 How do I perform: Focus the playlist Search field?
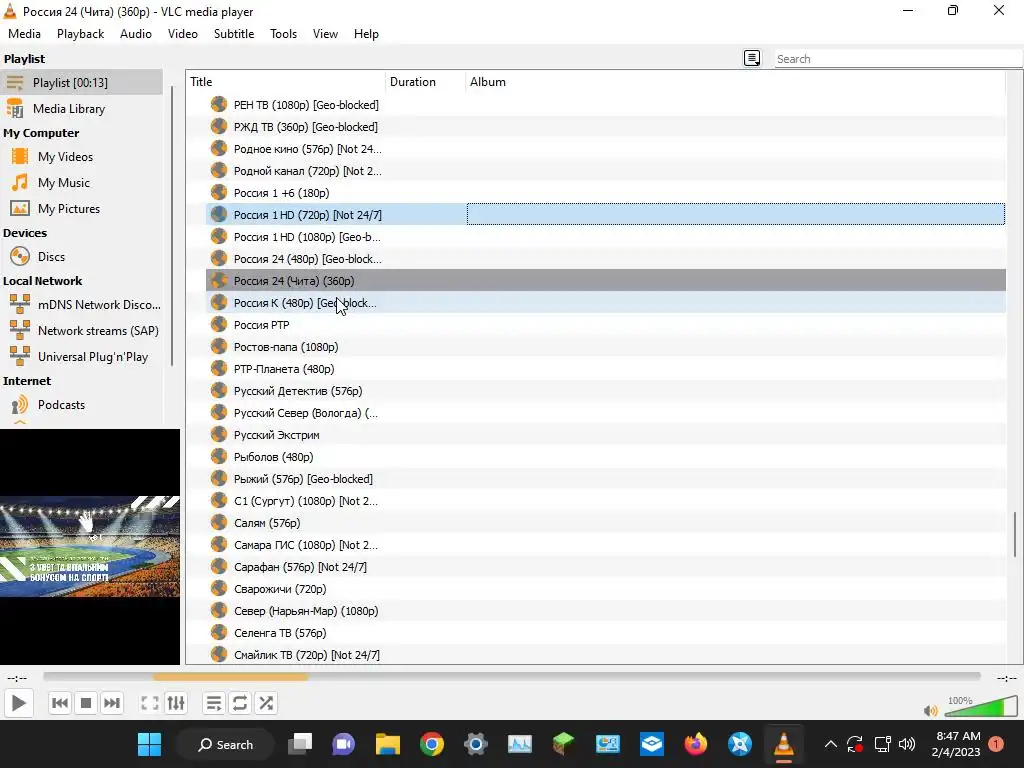click(898, 59)
